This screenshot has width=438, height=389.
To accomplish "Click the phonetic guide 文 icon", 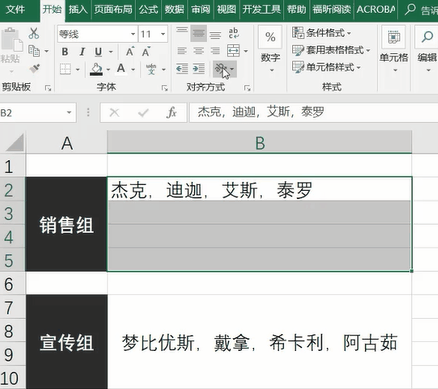I will tap(151, 69).
